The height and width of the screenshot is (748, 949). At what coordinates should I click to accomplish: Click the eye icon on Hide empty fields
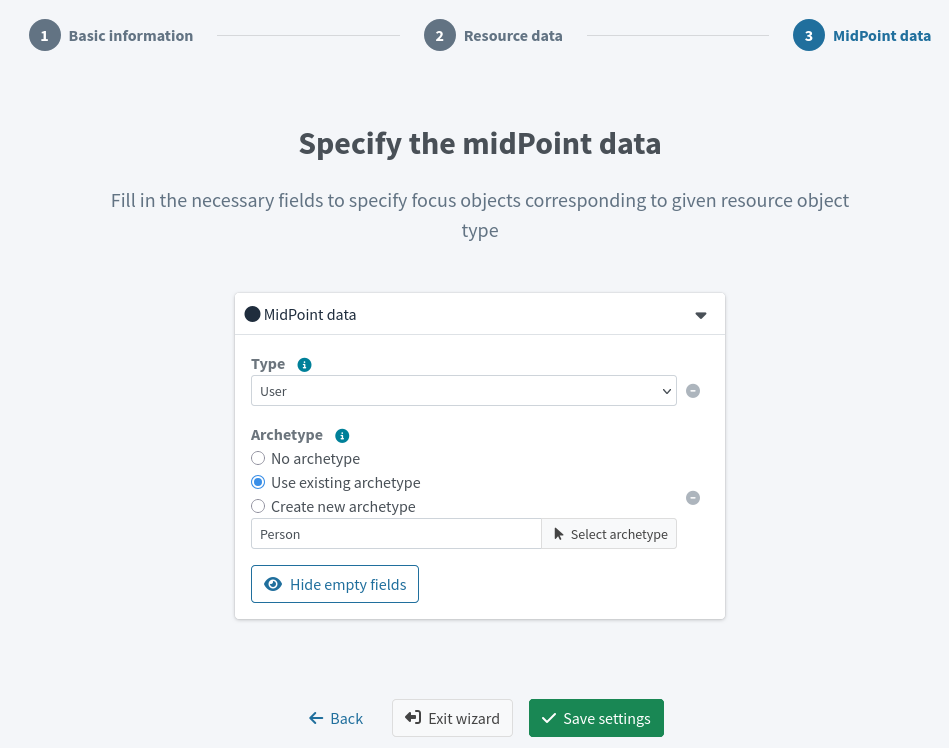(x=273, y=584)
